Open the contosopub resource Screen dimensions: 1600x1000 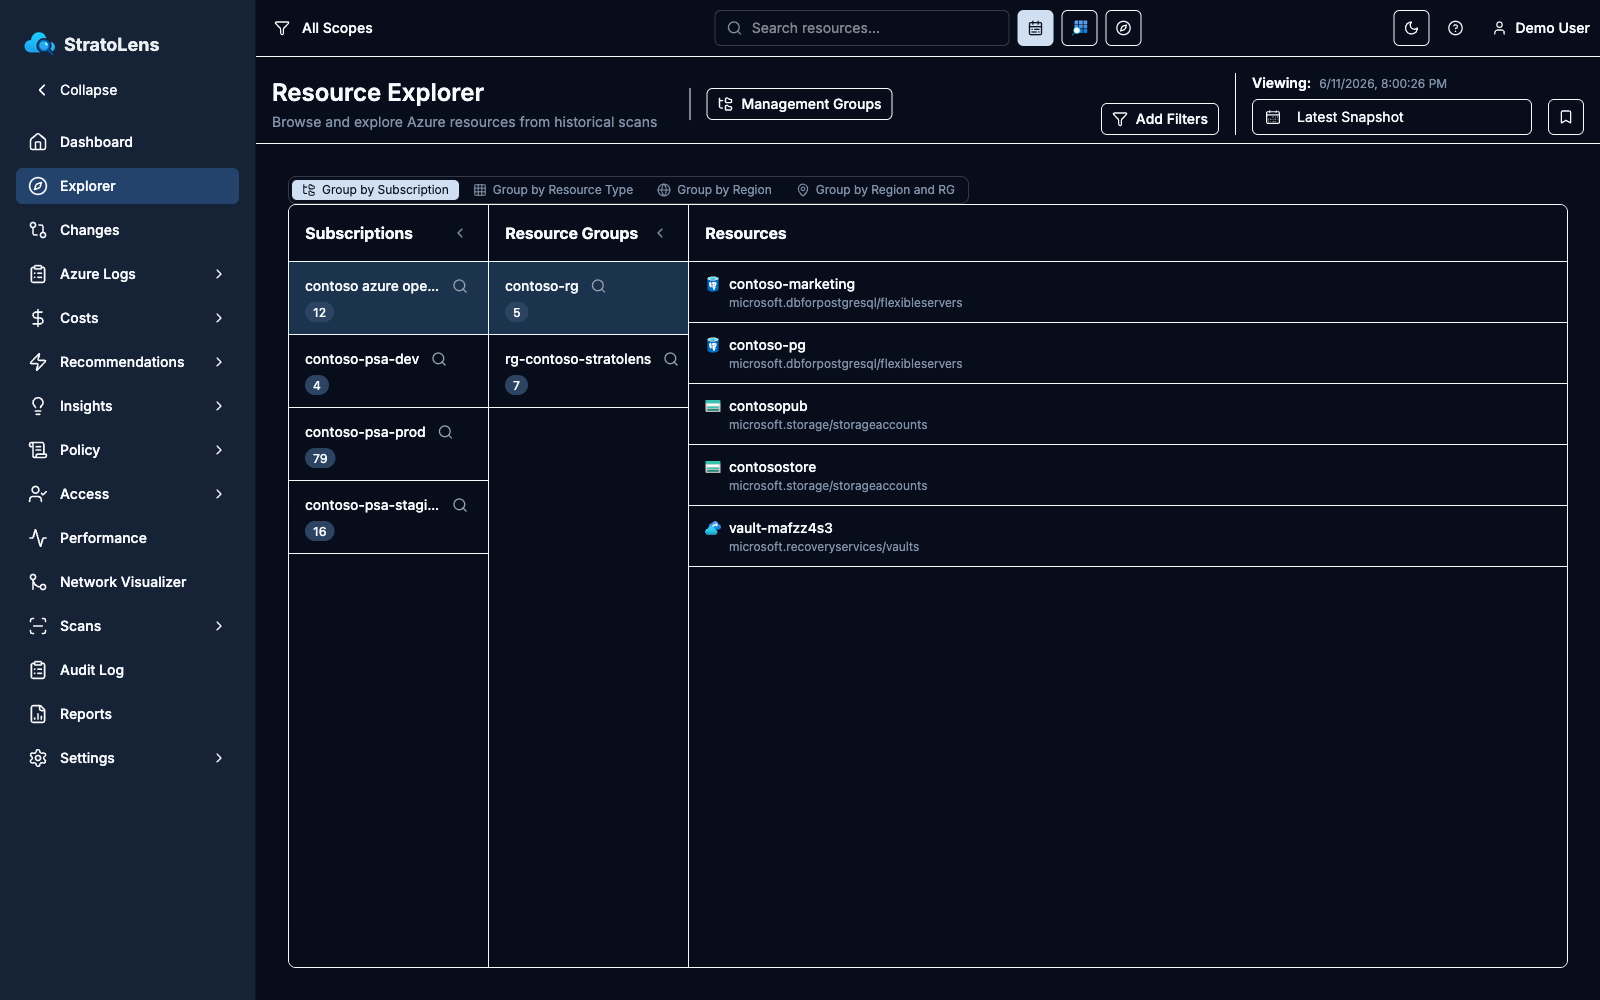pos(1127,414)
